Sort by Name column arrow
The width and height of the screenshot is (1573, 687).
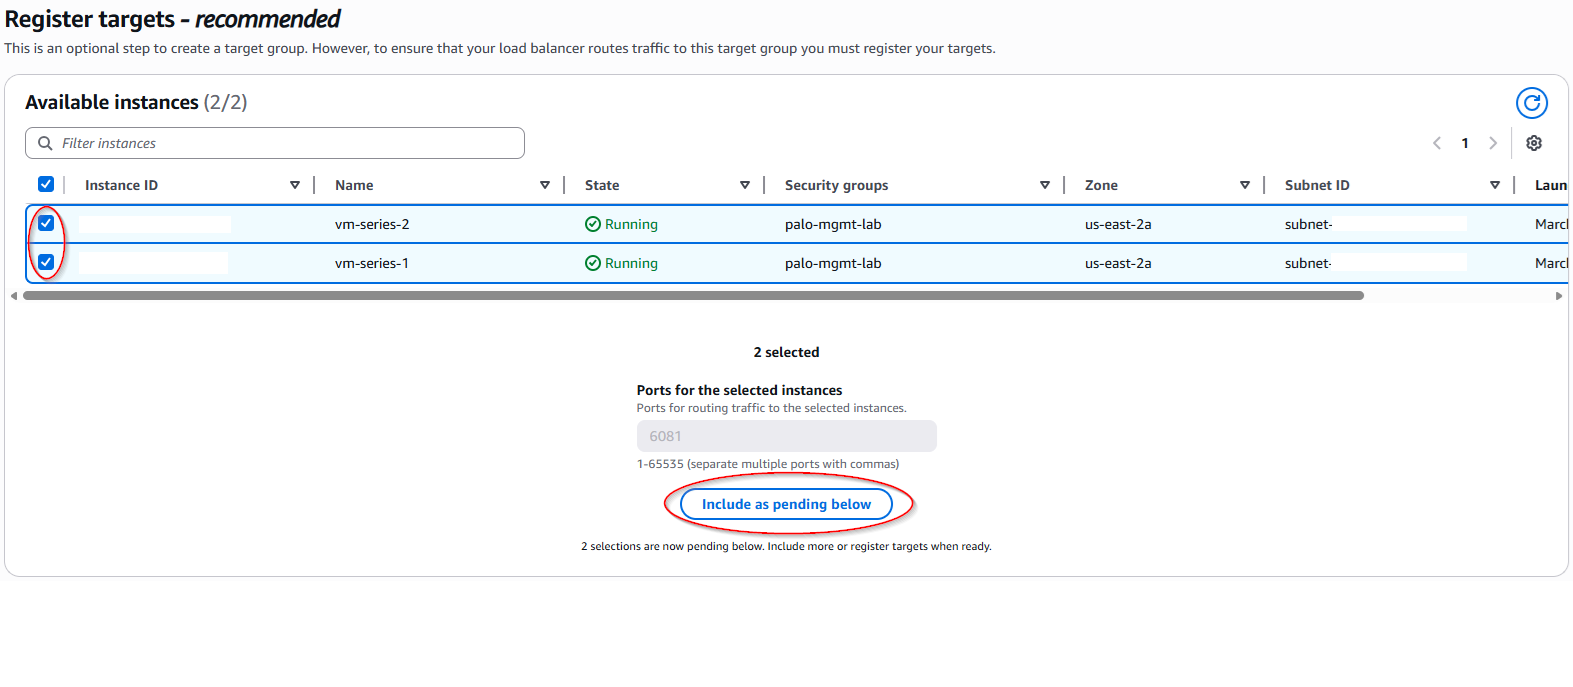545,185
